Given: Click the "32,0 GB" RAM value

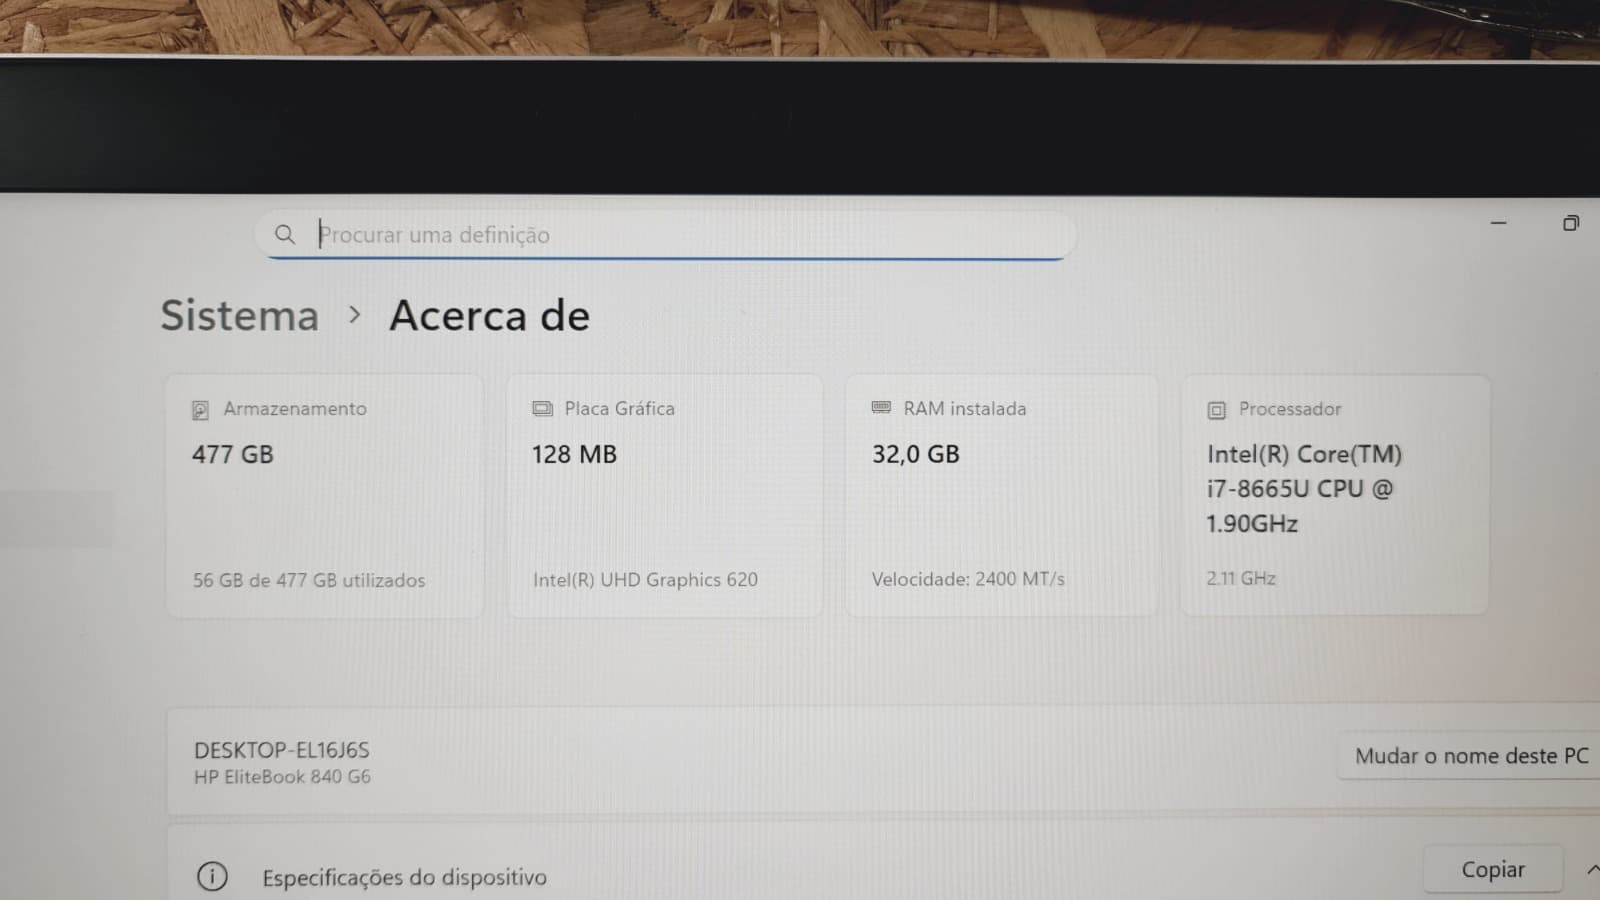Looking at the screenshot, I should 916,455.
